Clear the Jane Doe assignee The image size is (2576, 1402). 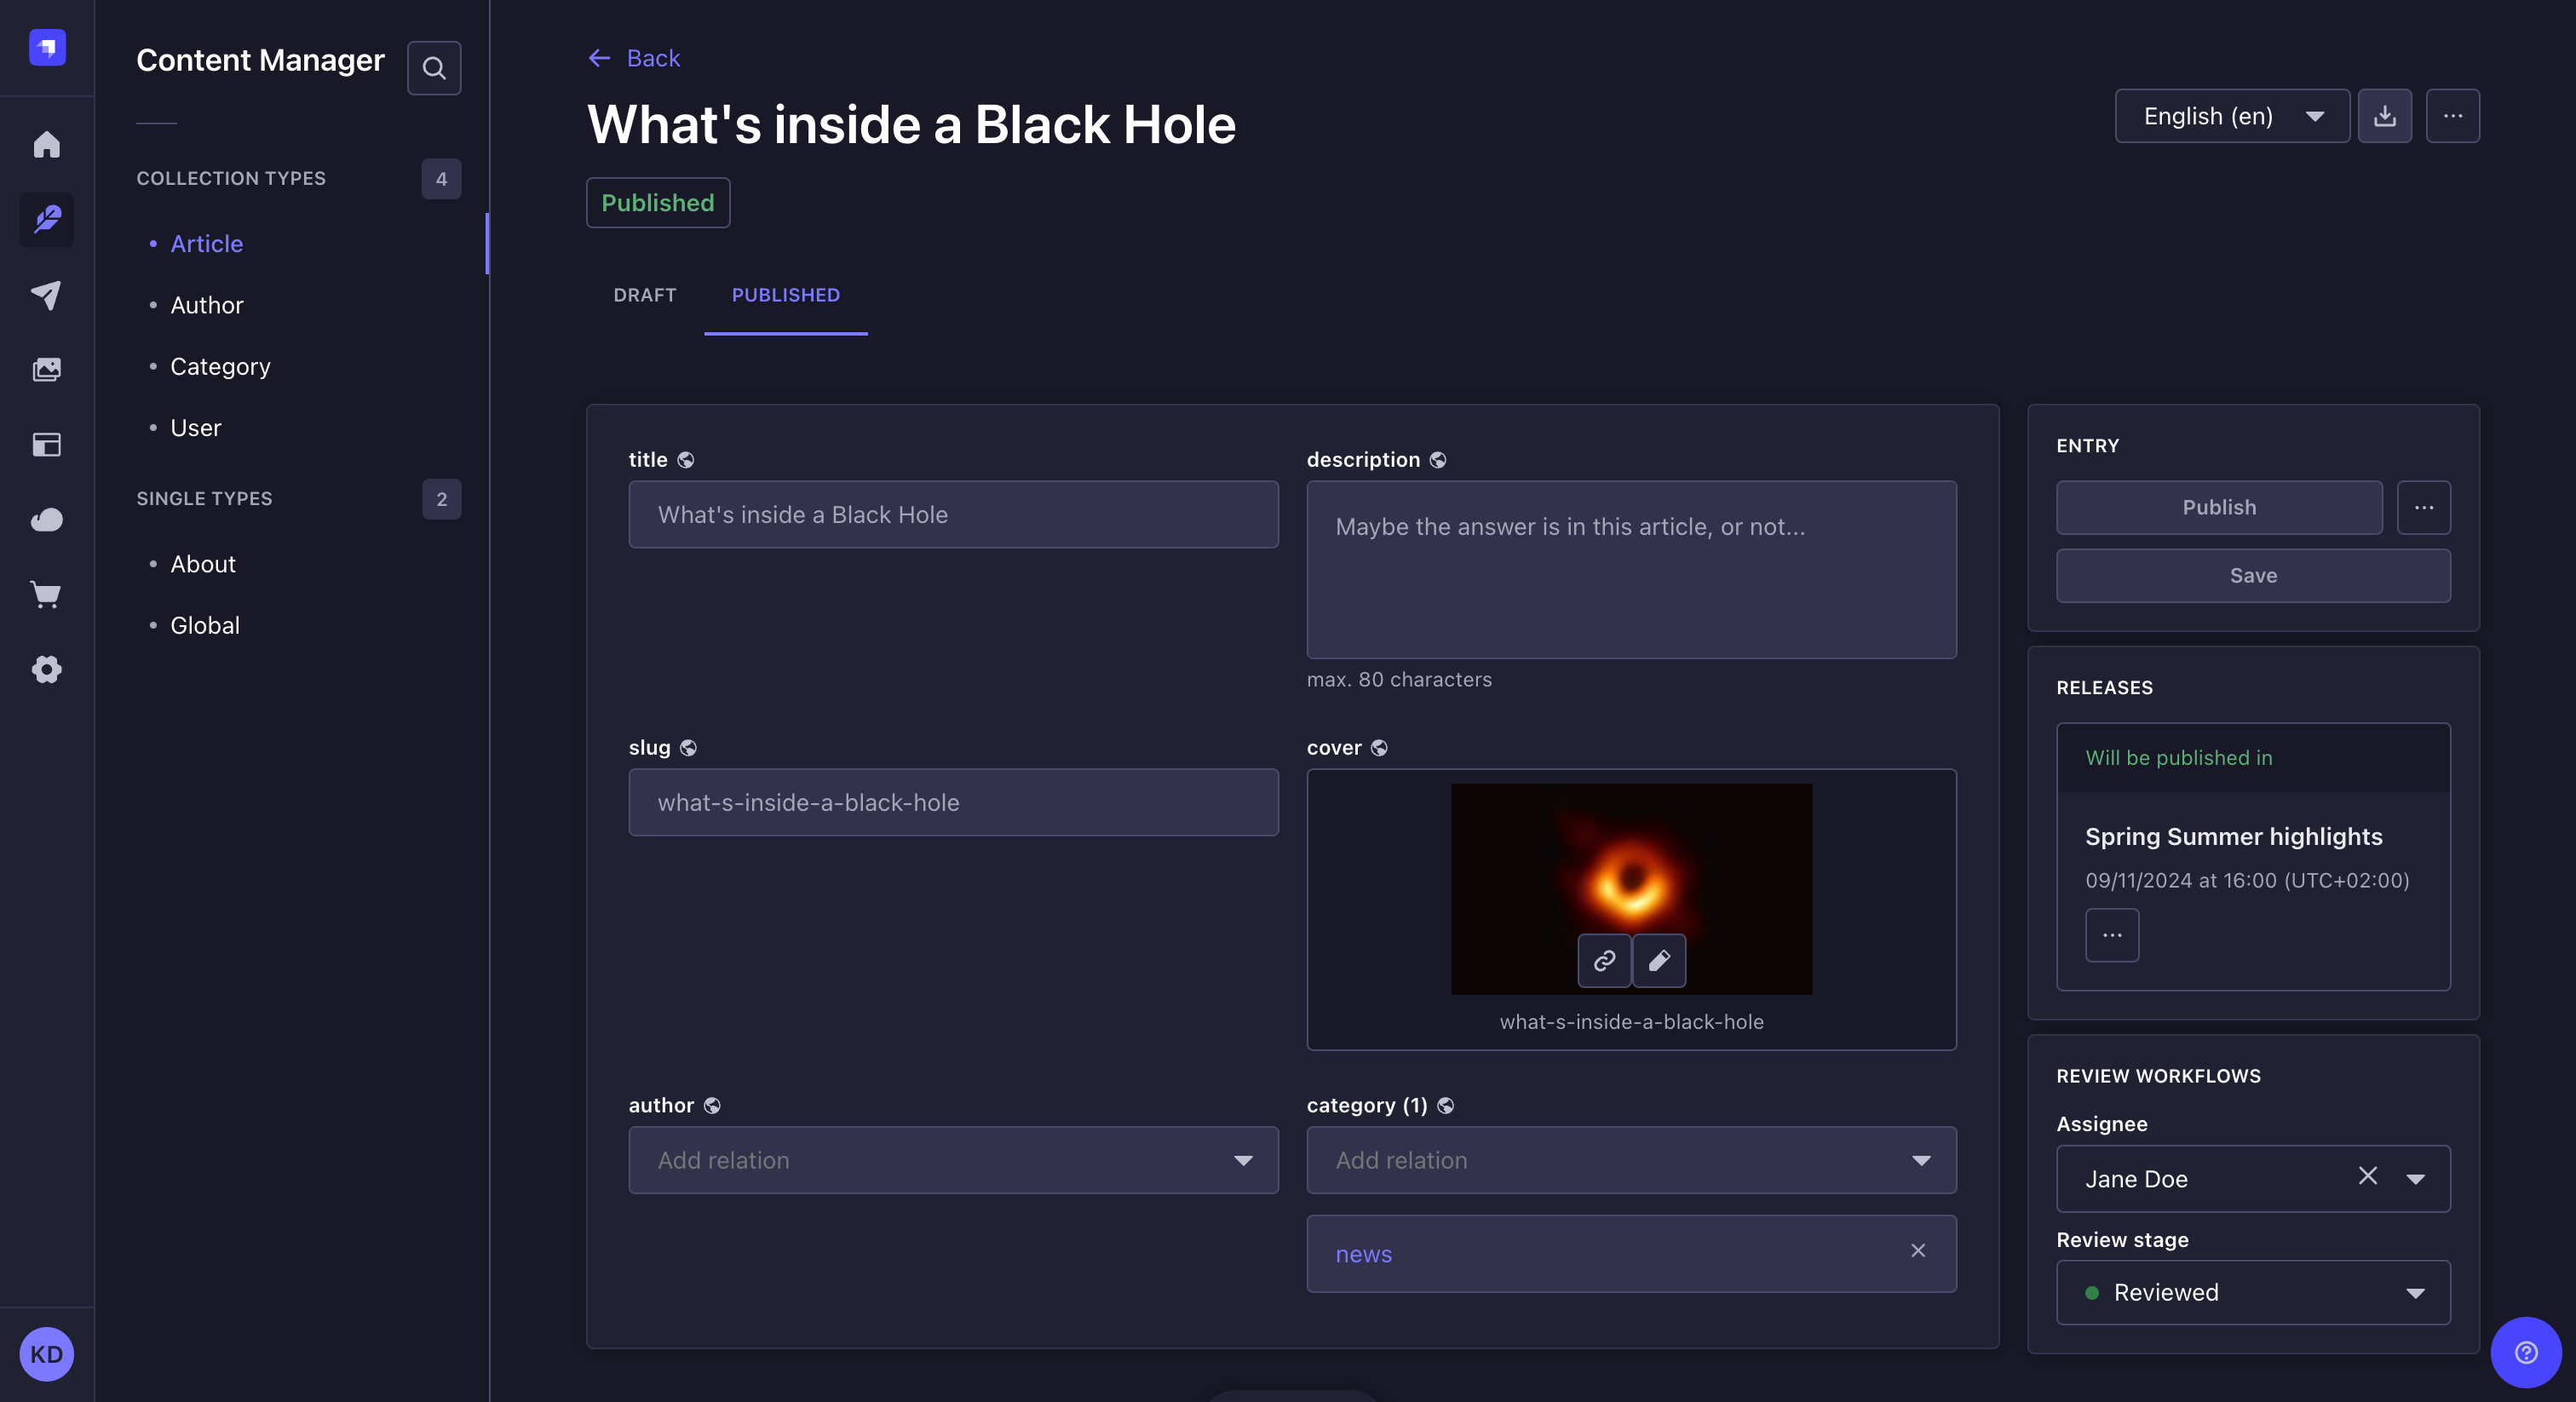tap(2367, 1176)
